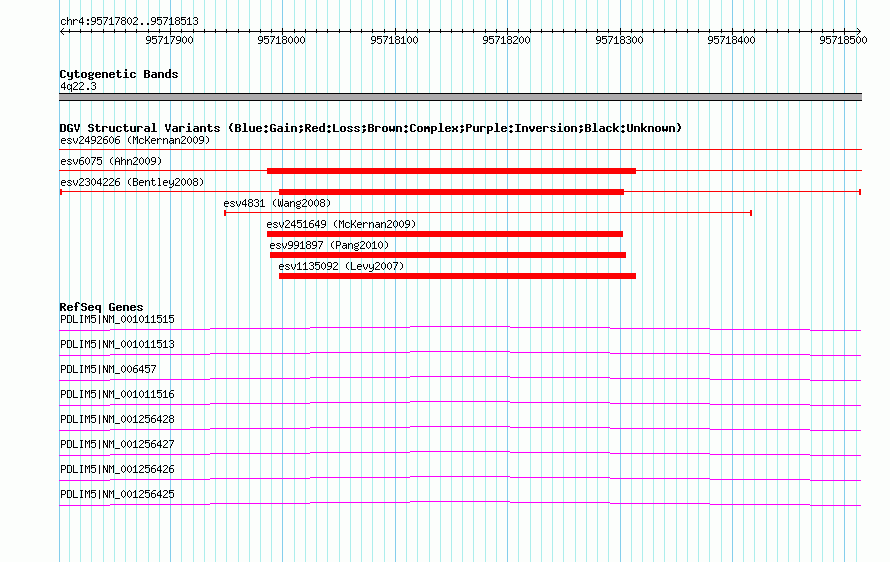The height and width of the screenshot is (562, 890).
Task: Click the thin red line of esv4831
Action: point(488,213)
